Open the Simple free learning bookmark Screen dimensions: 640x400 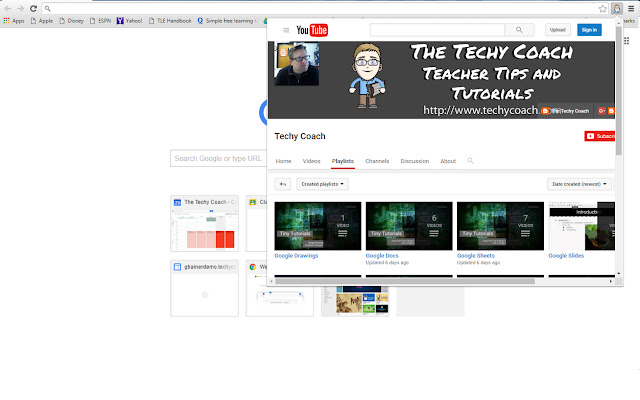coord(227,21)
